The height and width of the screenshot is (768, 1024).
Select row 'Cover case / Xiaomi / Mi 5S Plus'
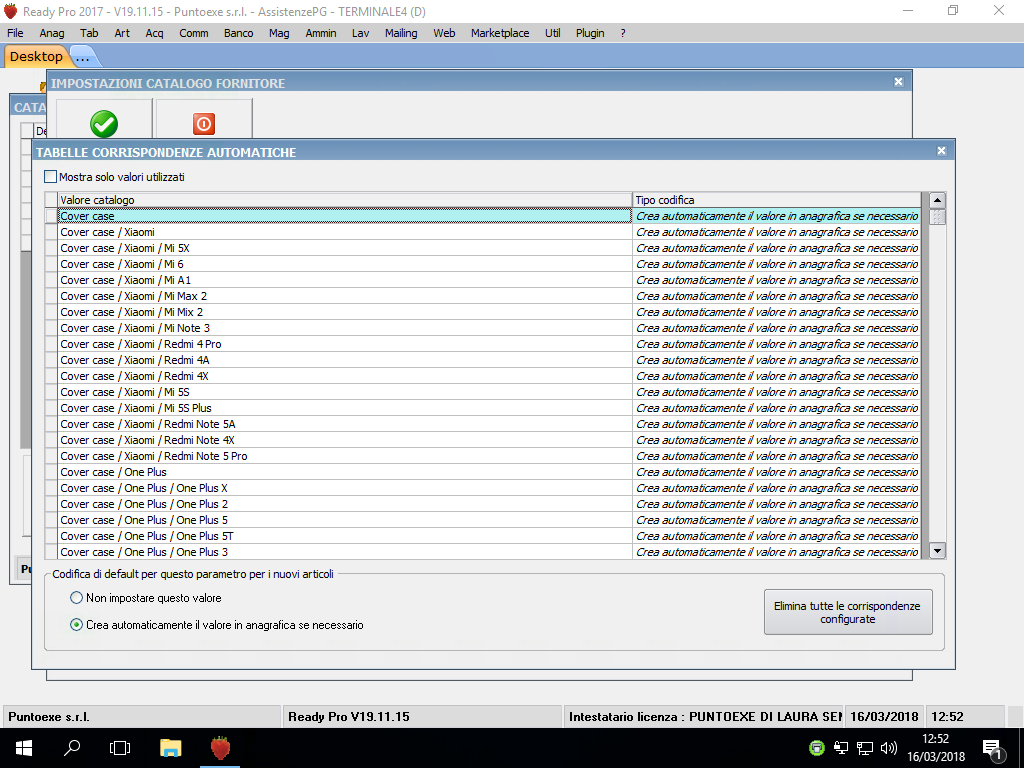345,408
